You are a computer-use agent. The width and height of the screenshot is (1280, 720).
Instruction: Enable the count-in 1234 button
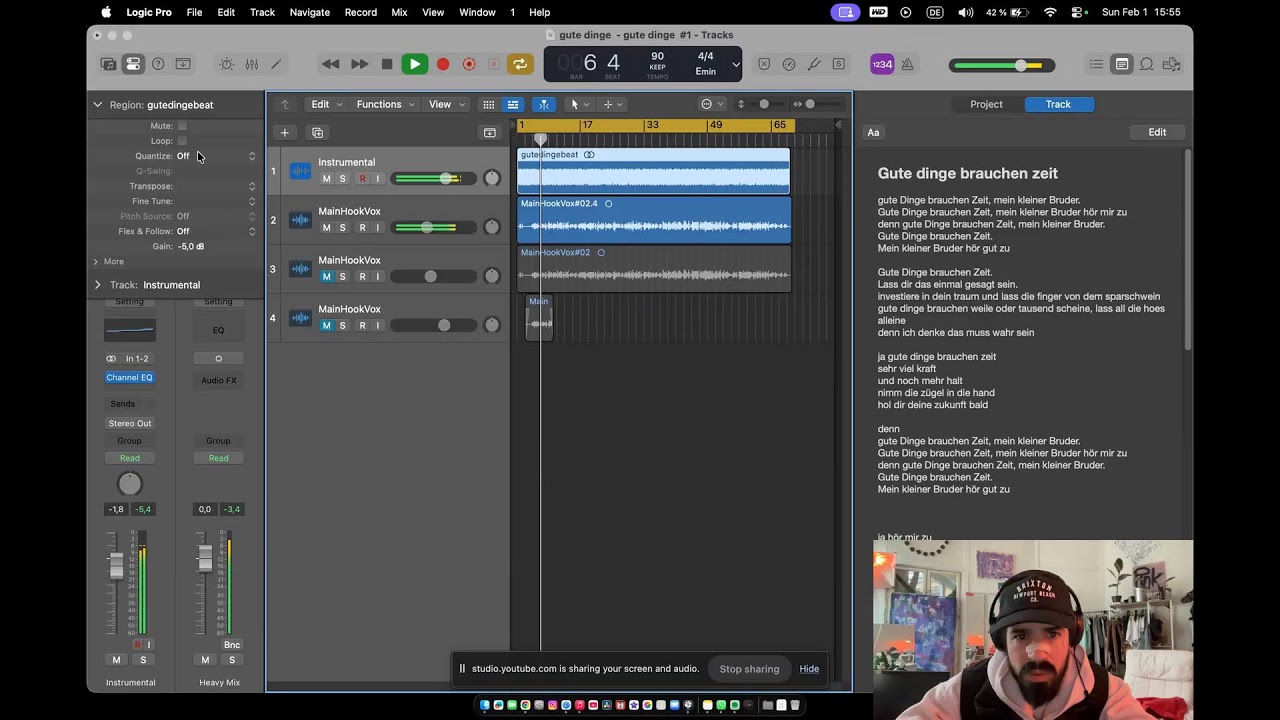(882, 64)
